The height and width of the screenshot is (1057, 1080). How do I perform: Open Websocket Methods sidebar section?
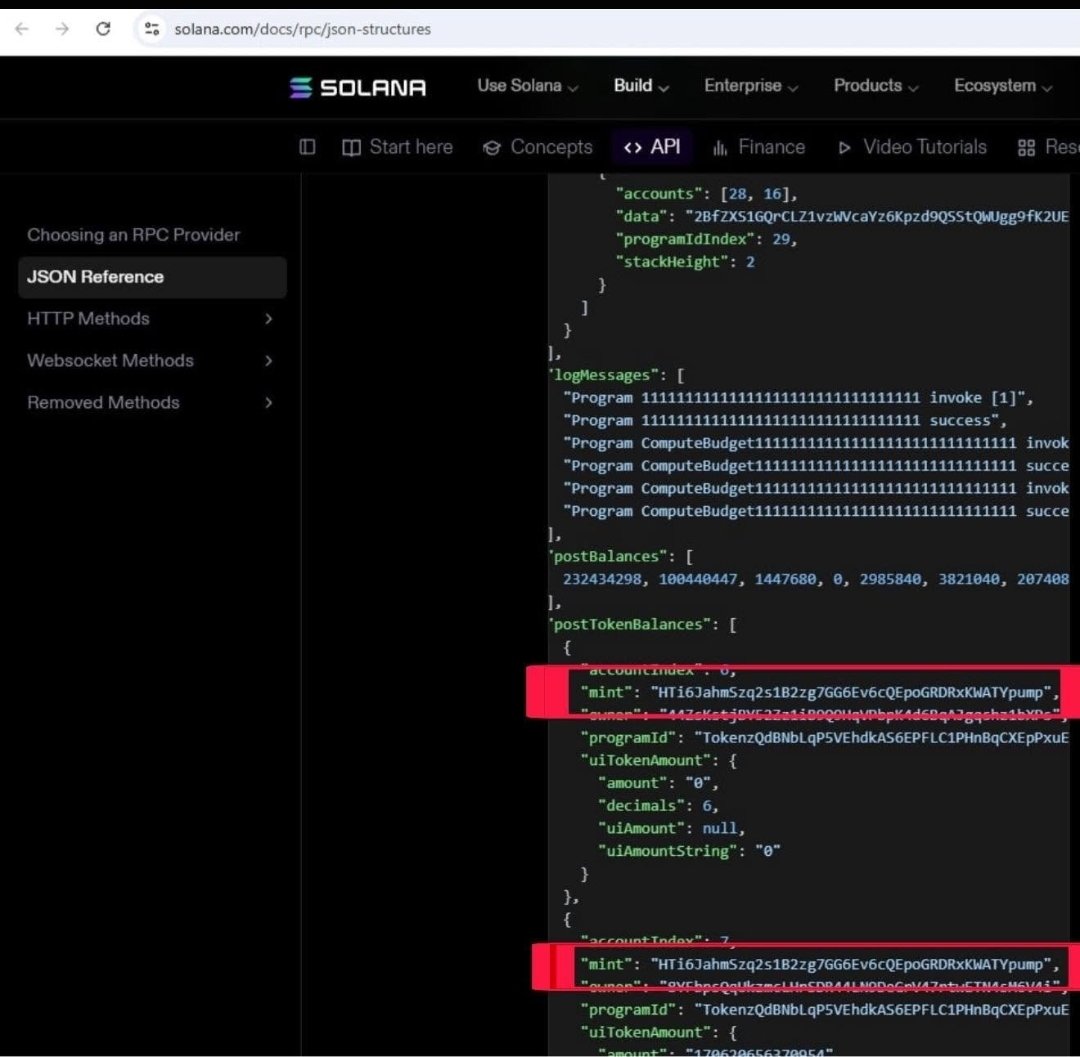[x=110, y=360]
